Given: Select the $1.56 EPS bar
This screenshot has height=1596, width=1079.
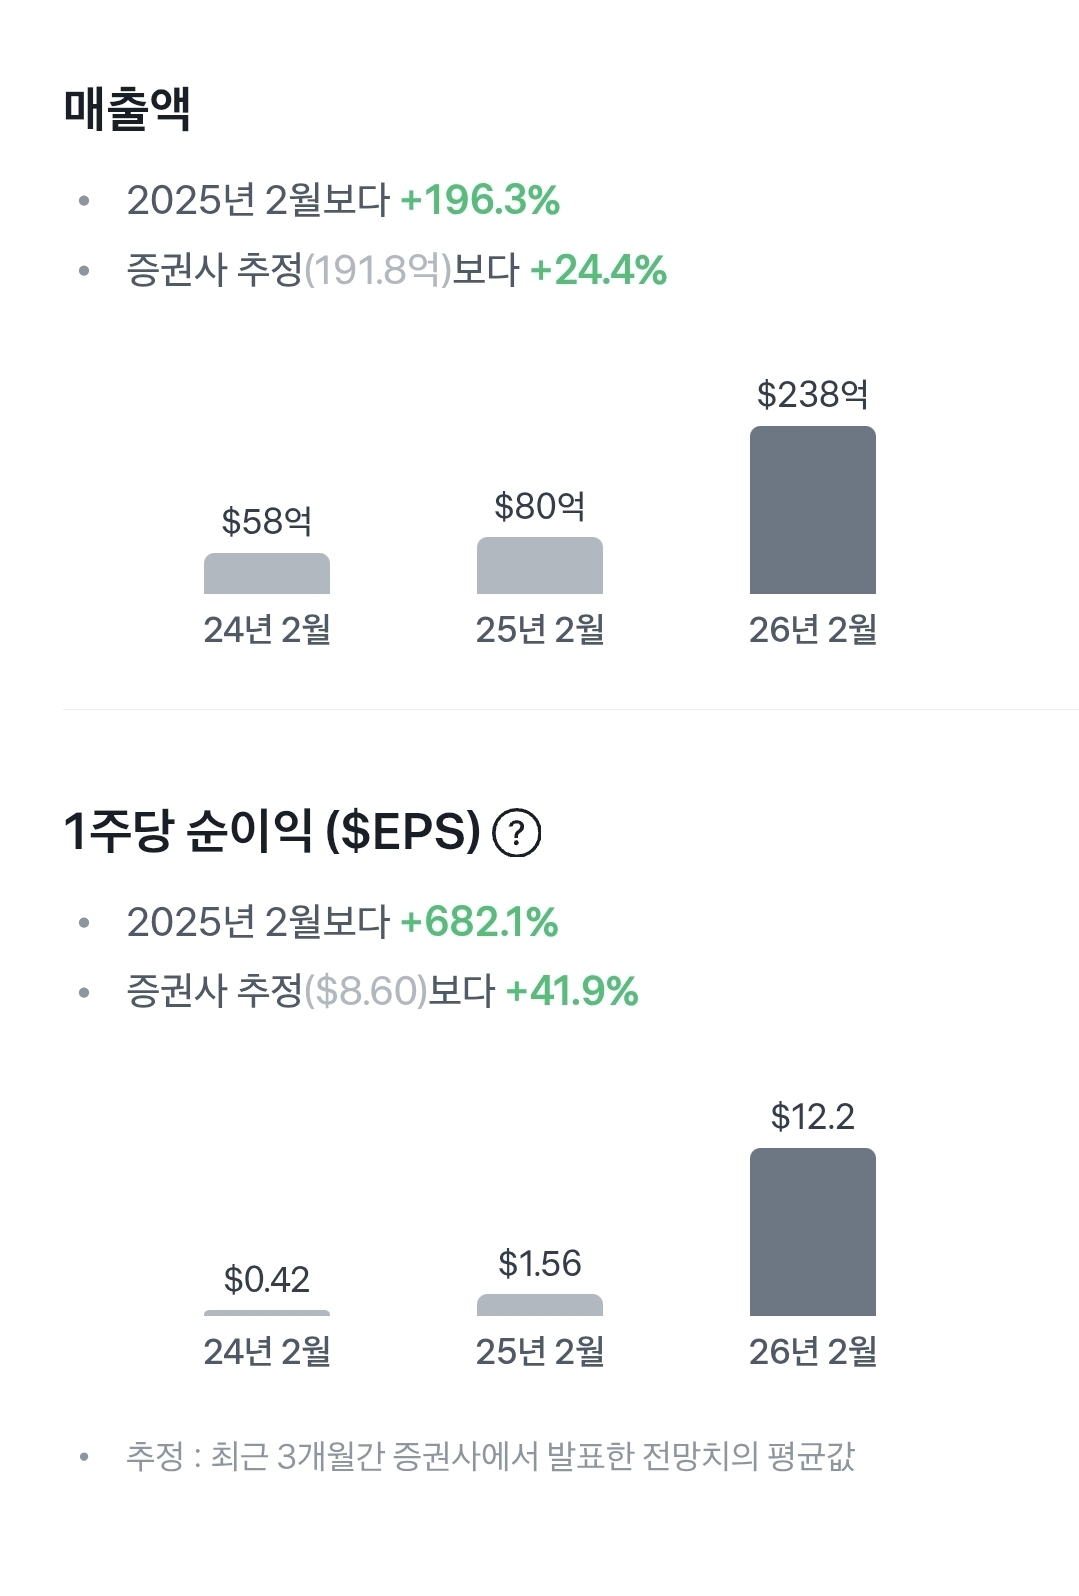Looking at the screenshot, I should click(540, 1305).
